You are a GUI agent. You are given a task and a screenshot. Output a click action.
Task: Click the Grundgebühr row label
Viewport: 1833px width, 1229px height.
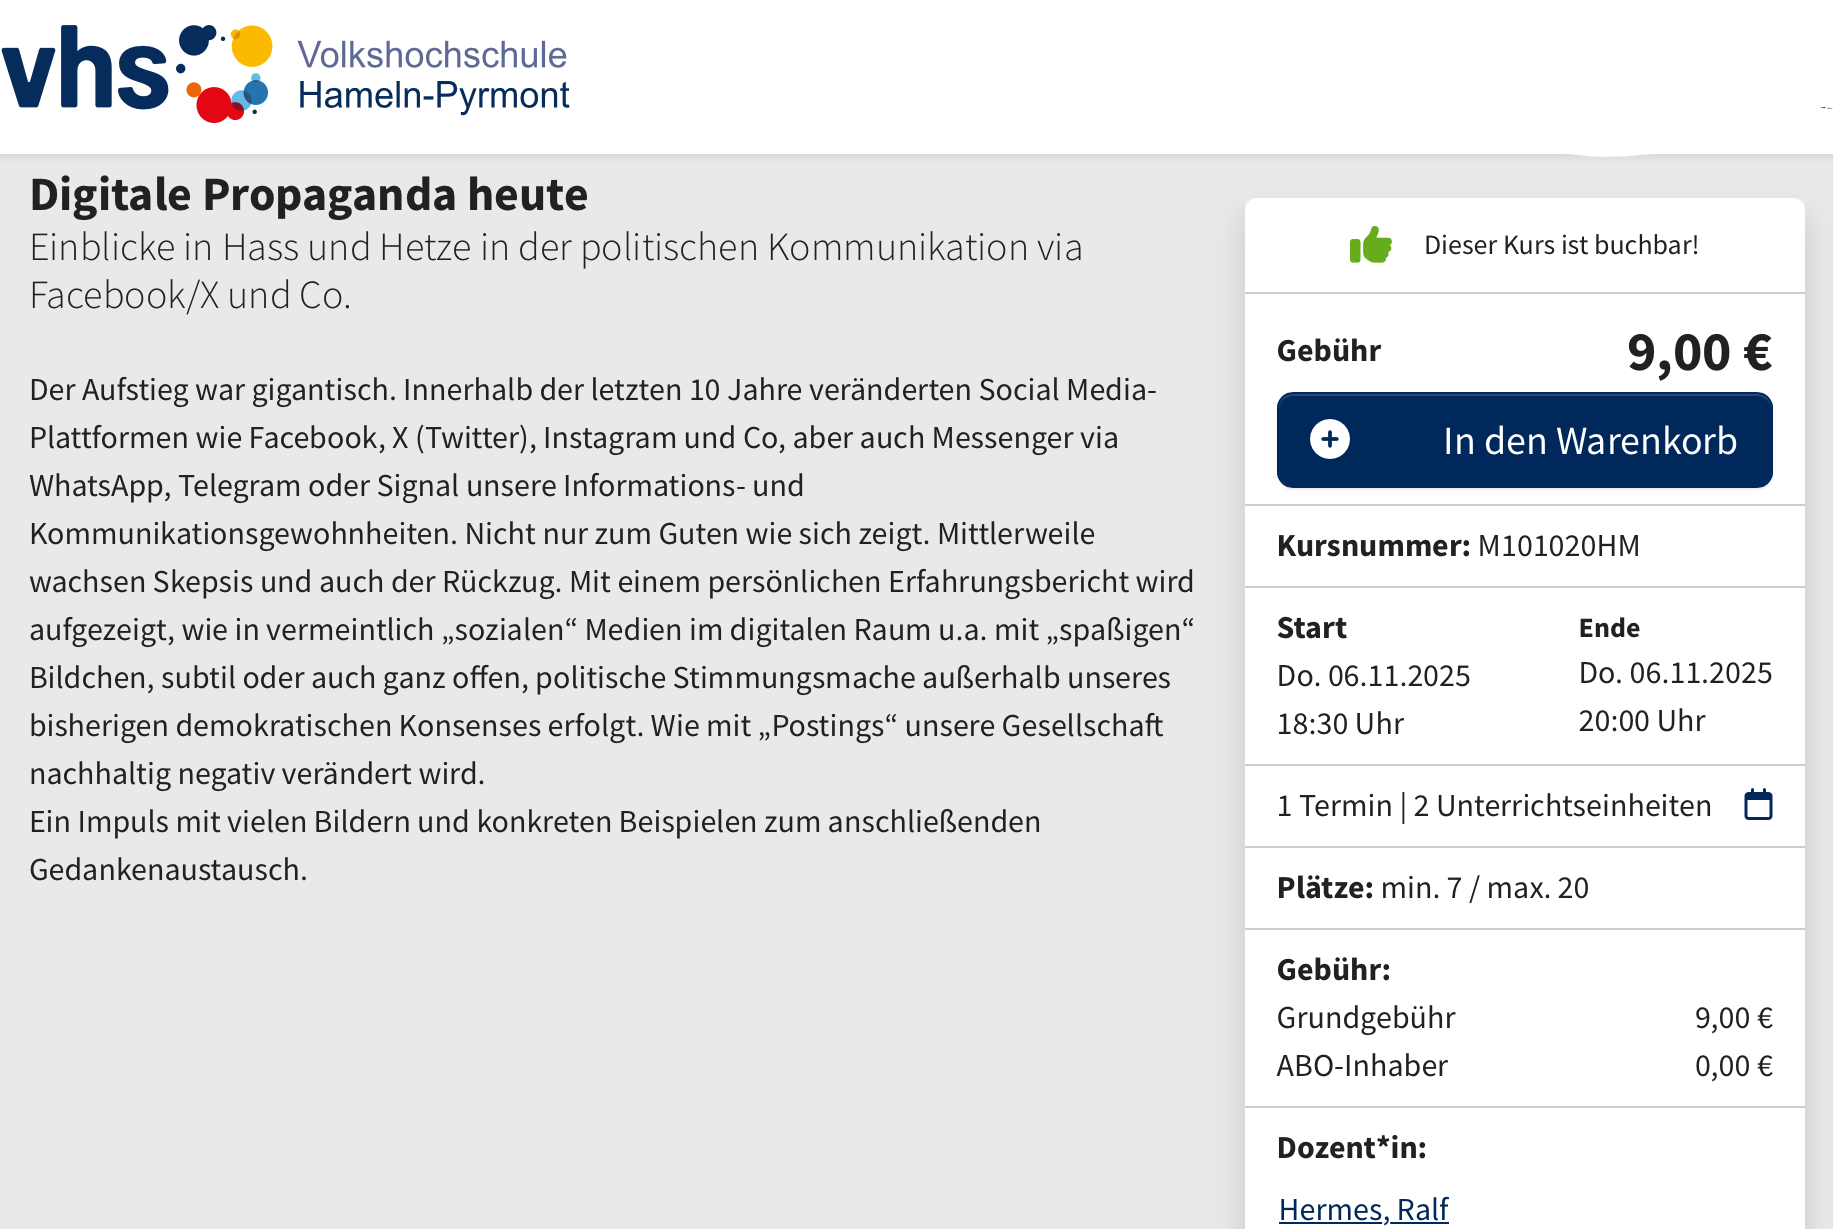1365,1018
